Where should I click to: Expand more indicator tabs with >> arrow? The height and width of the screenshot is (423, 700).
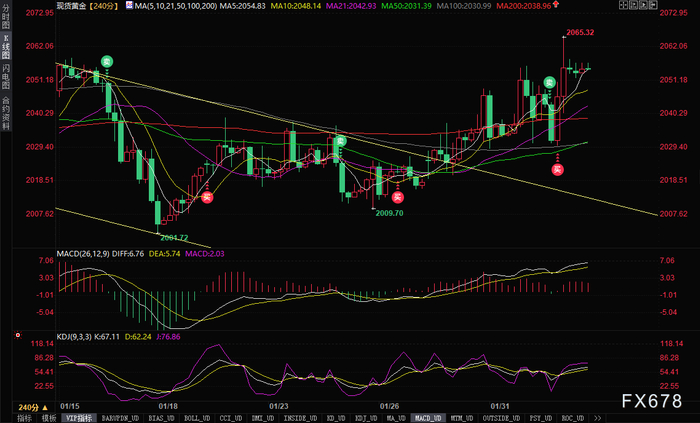click(x=597, y=418)
